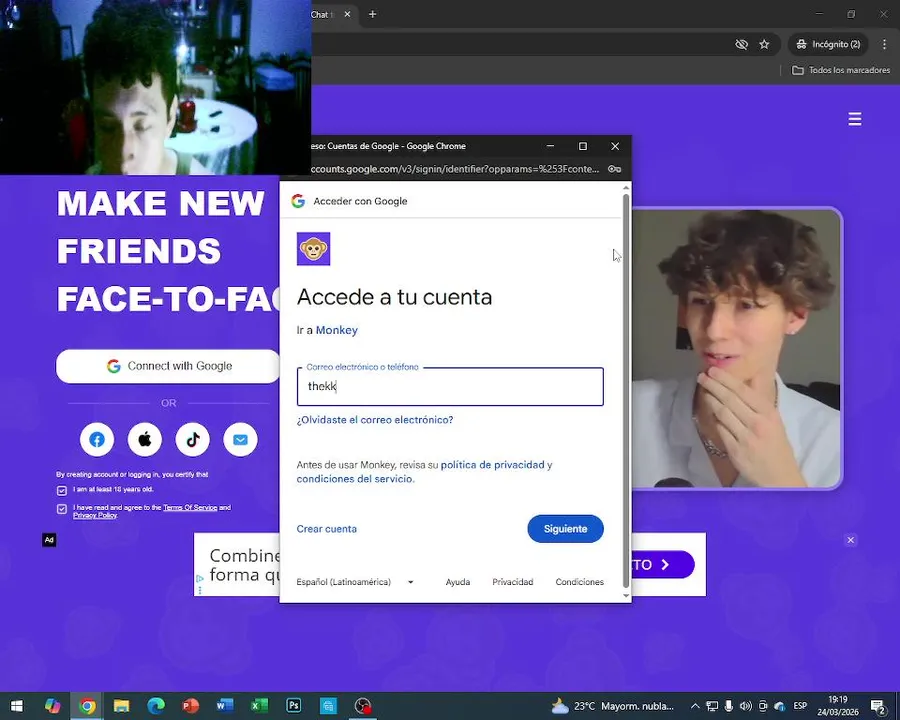The height and width of the screenshot is (720, 900).
Task: Open the notification center icon
Action: [x=878, y=706]
